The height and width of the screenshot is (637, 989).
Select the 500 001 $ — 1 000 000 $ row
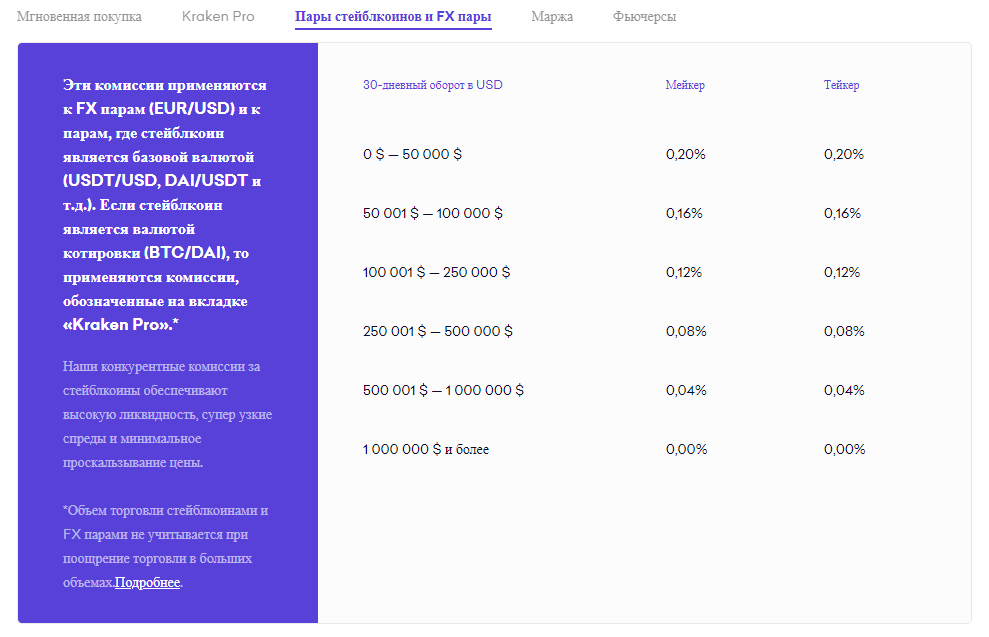pos(614,390)
